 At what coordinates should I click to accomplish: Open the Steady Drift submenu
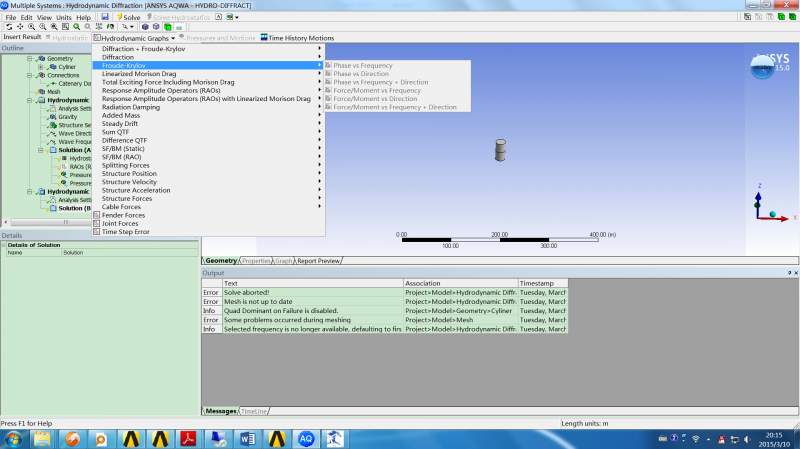208,123
